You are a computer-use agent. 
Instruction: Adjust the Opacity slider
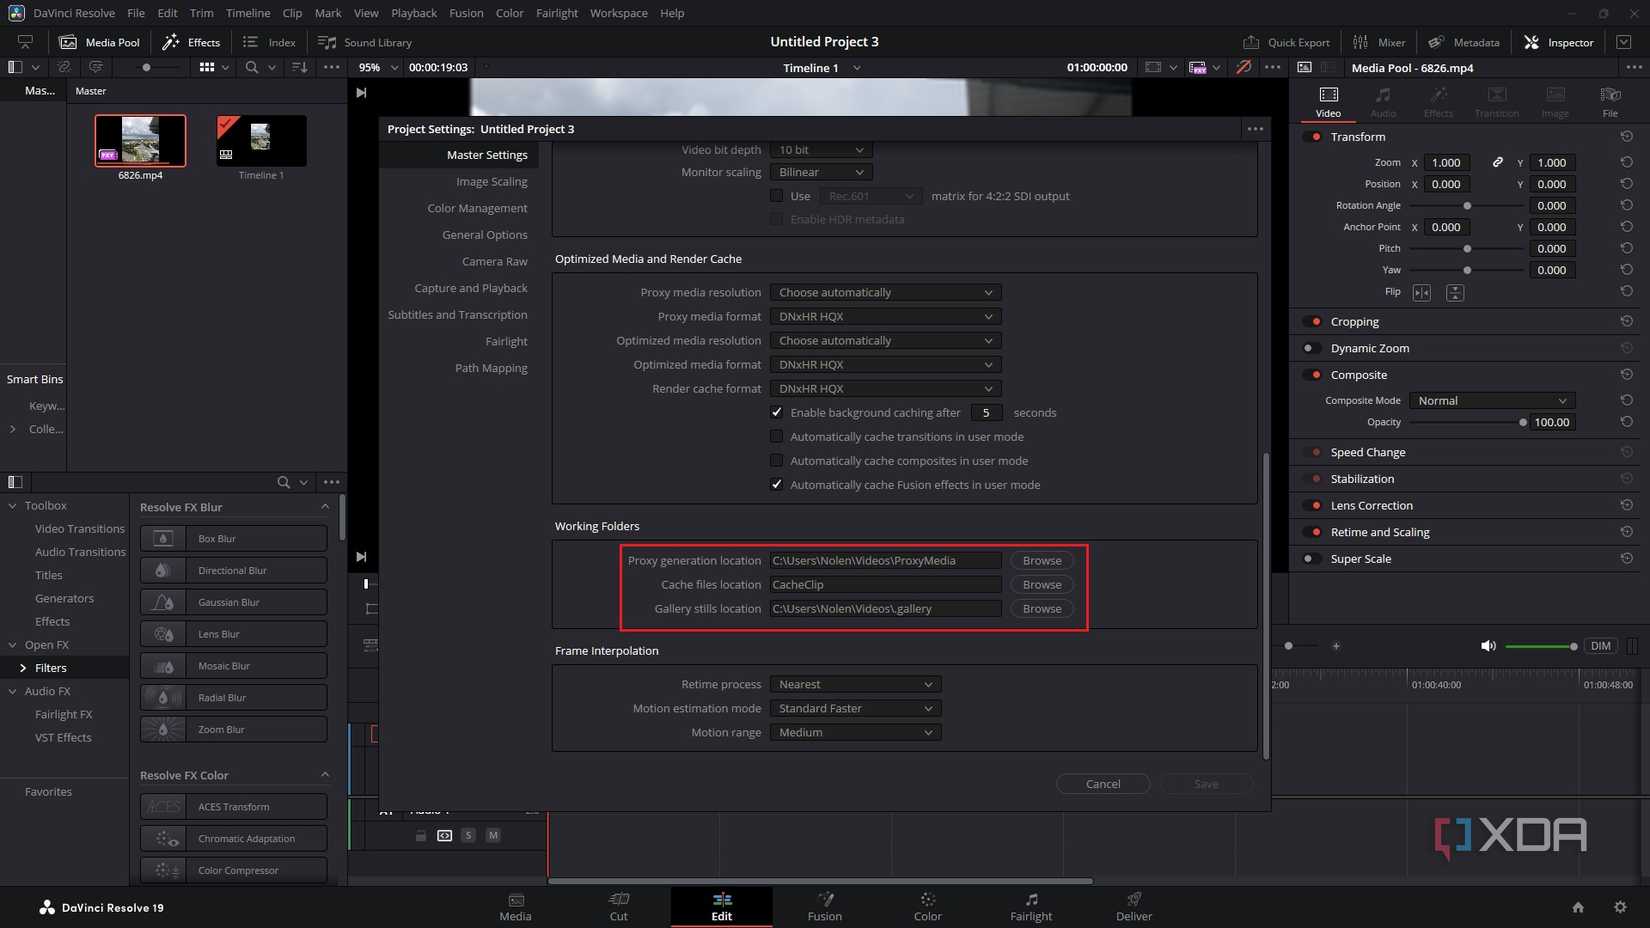coord(1522,422)
